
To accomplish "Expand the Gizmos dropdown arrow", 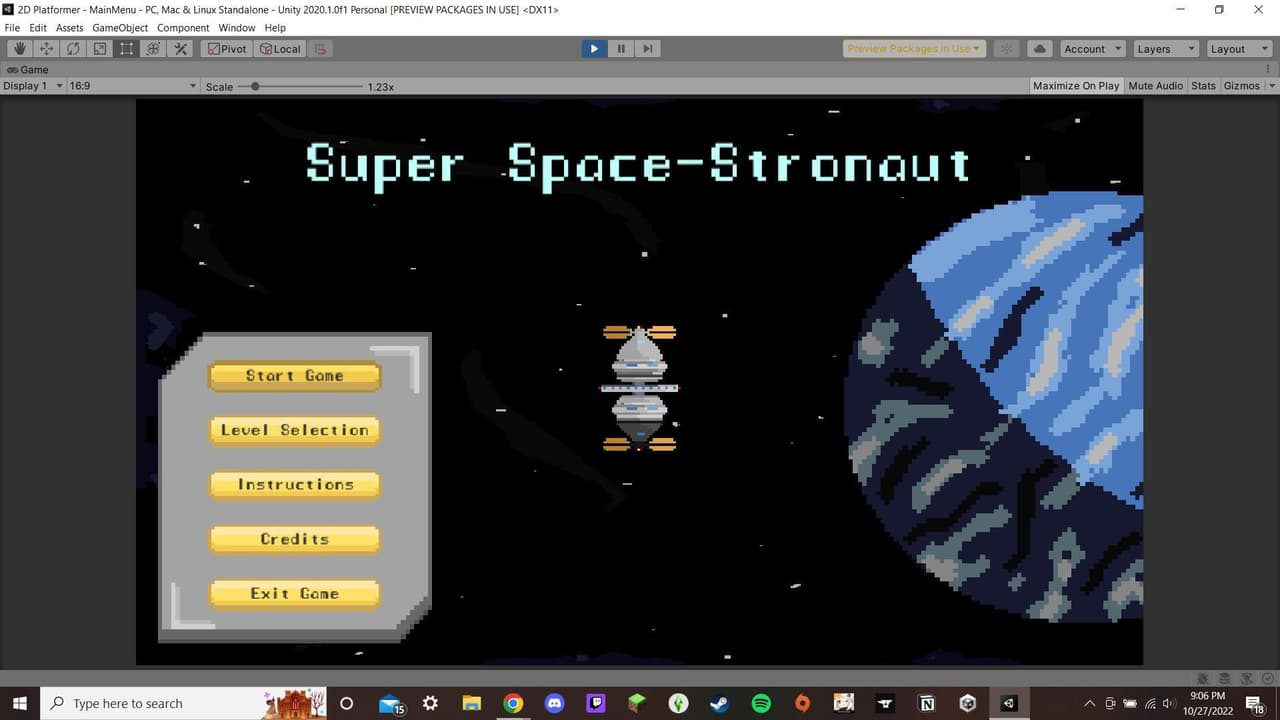I will (1270, 86).
